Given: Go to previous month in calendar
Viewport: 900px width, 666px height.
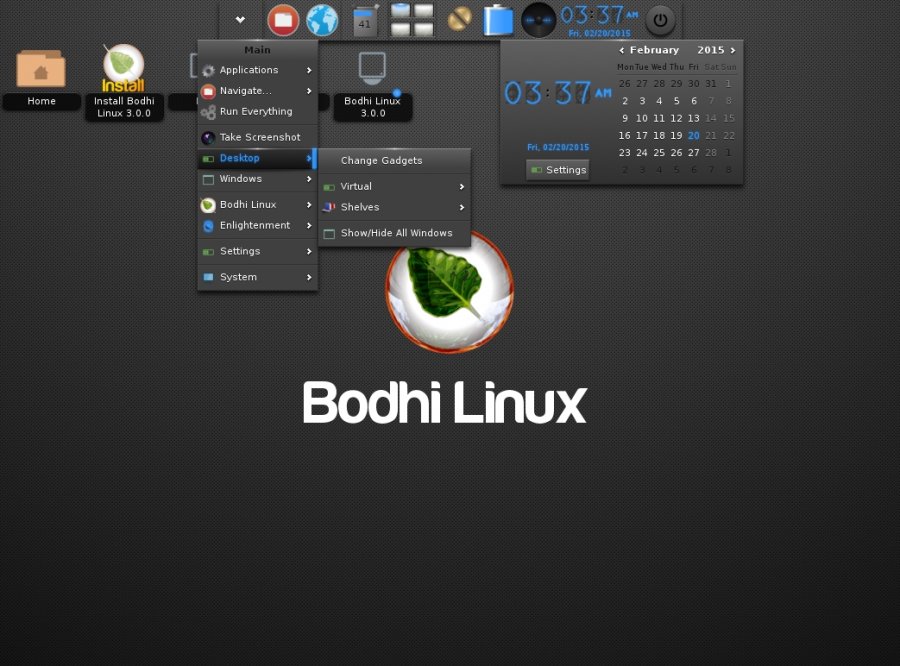Looking at the screenshot, I should [x=622, y=51].
